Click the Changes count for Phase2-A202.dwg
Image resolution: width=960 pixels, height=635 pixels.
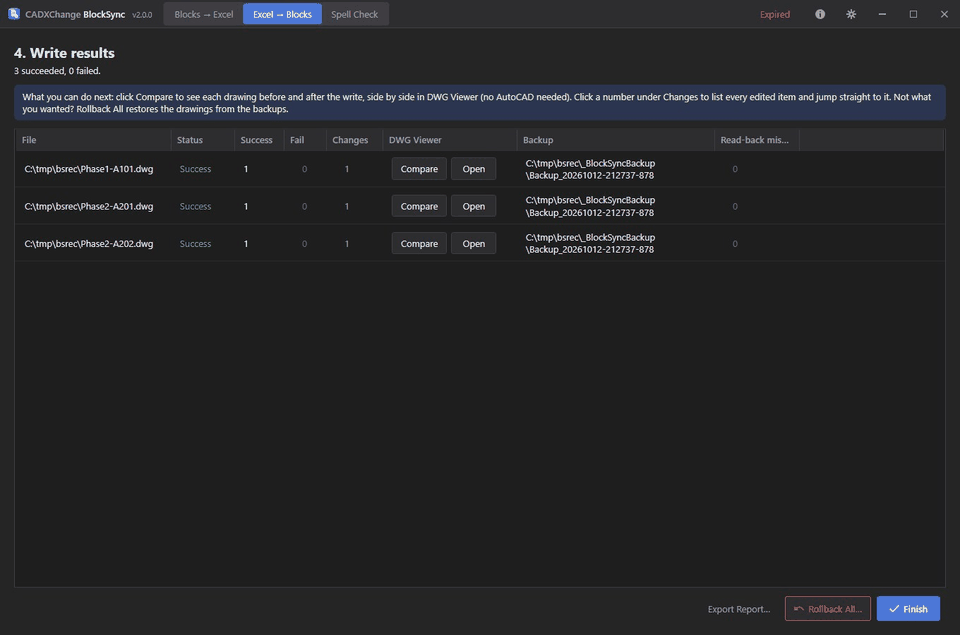coord(347,244)
